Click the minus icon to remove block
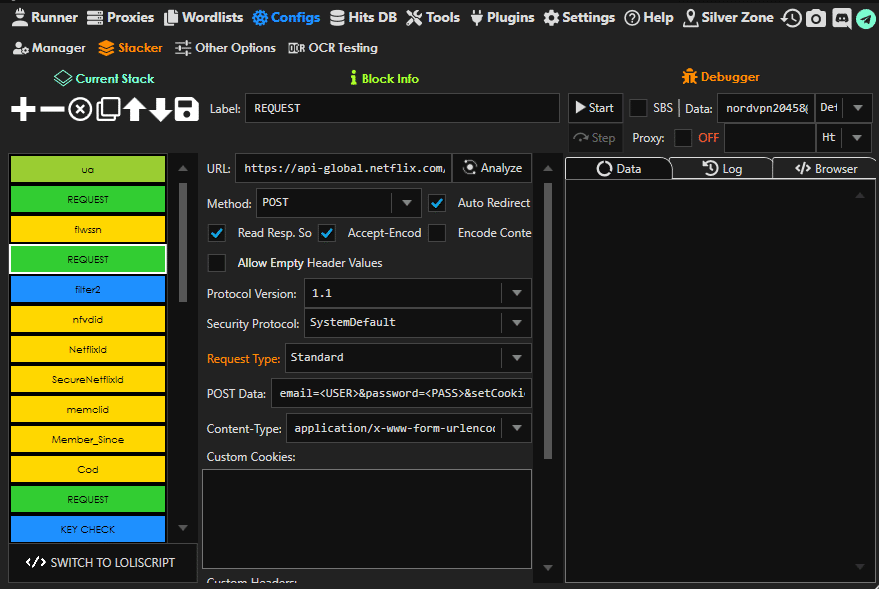The width and height of the screenshot is (879, 589). [x=52, y=109]
